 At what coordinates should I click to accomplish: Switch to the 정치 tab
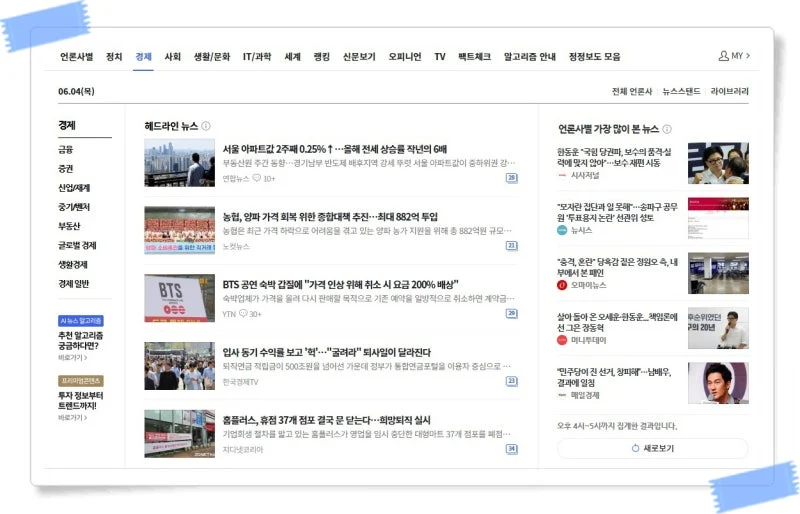114,57
